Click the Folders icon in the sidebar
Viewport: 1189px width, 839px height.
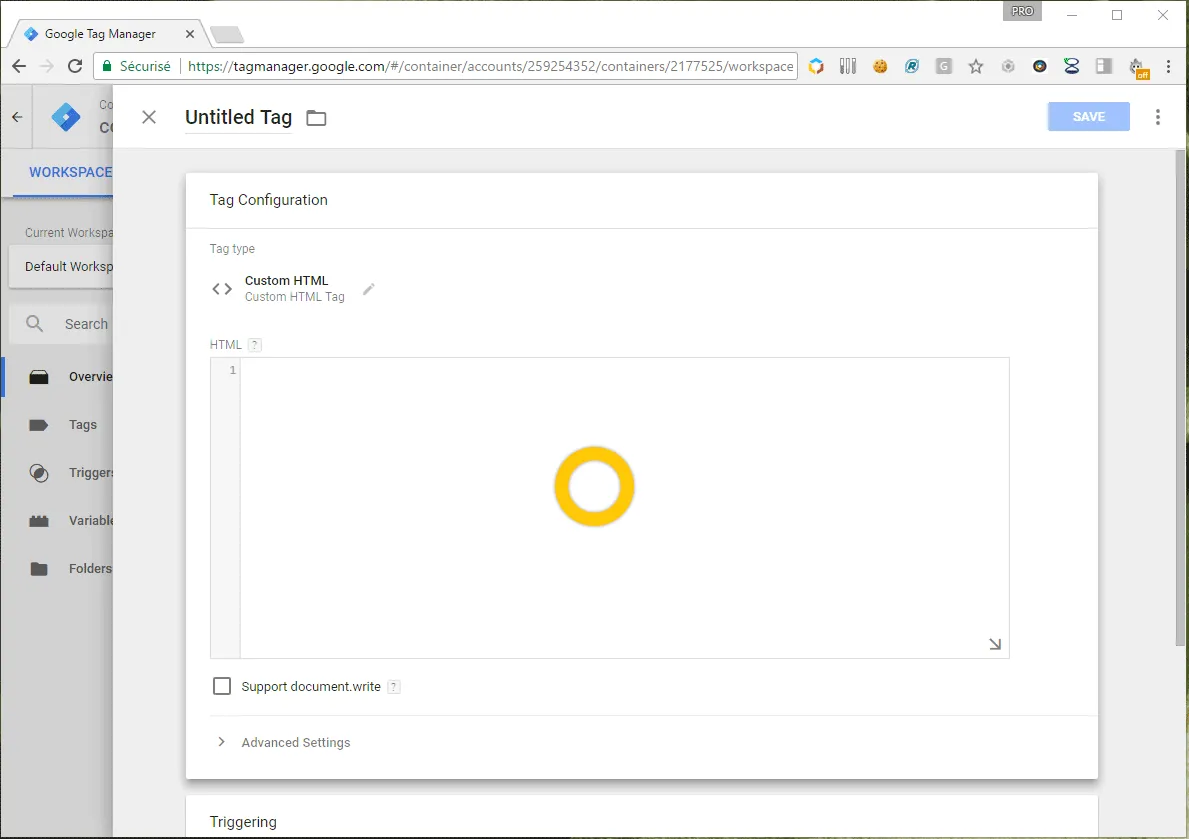tap(39, 569)
